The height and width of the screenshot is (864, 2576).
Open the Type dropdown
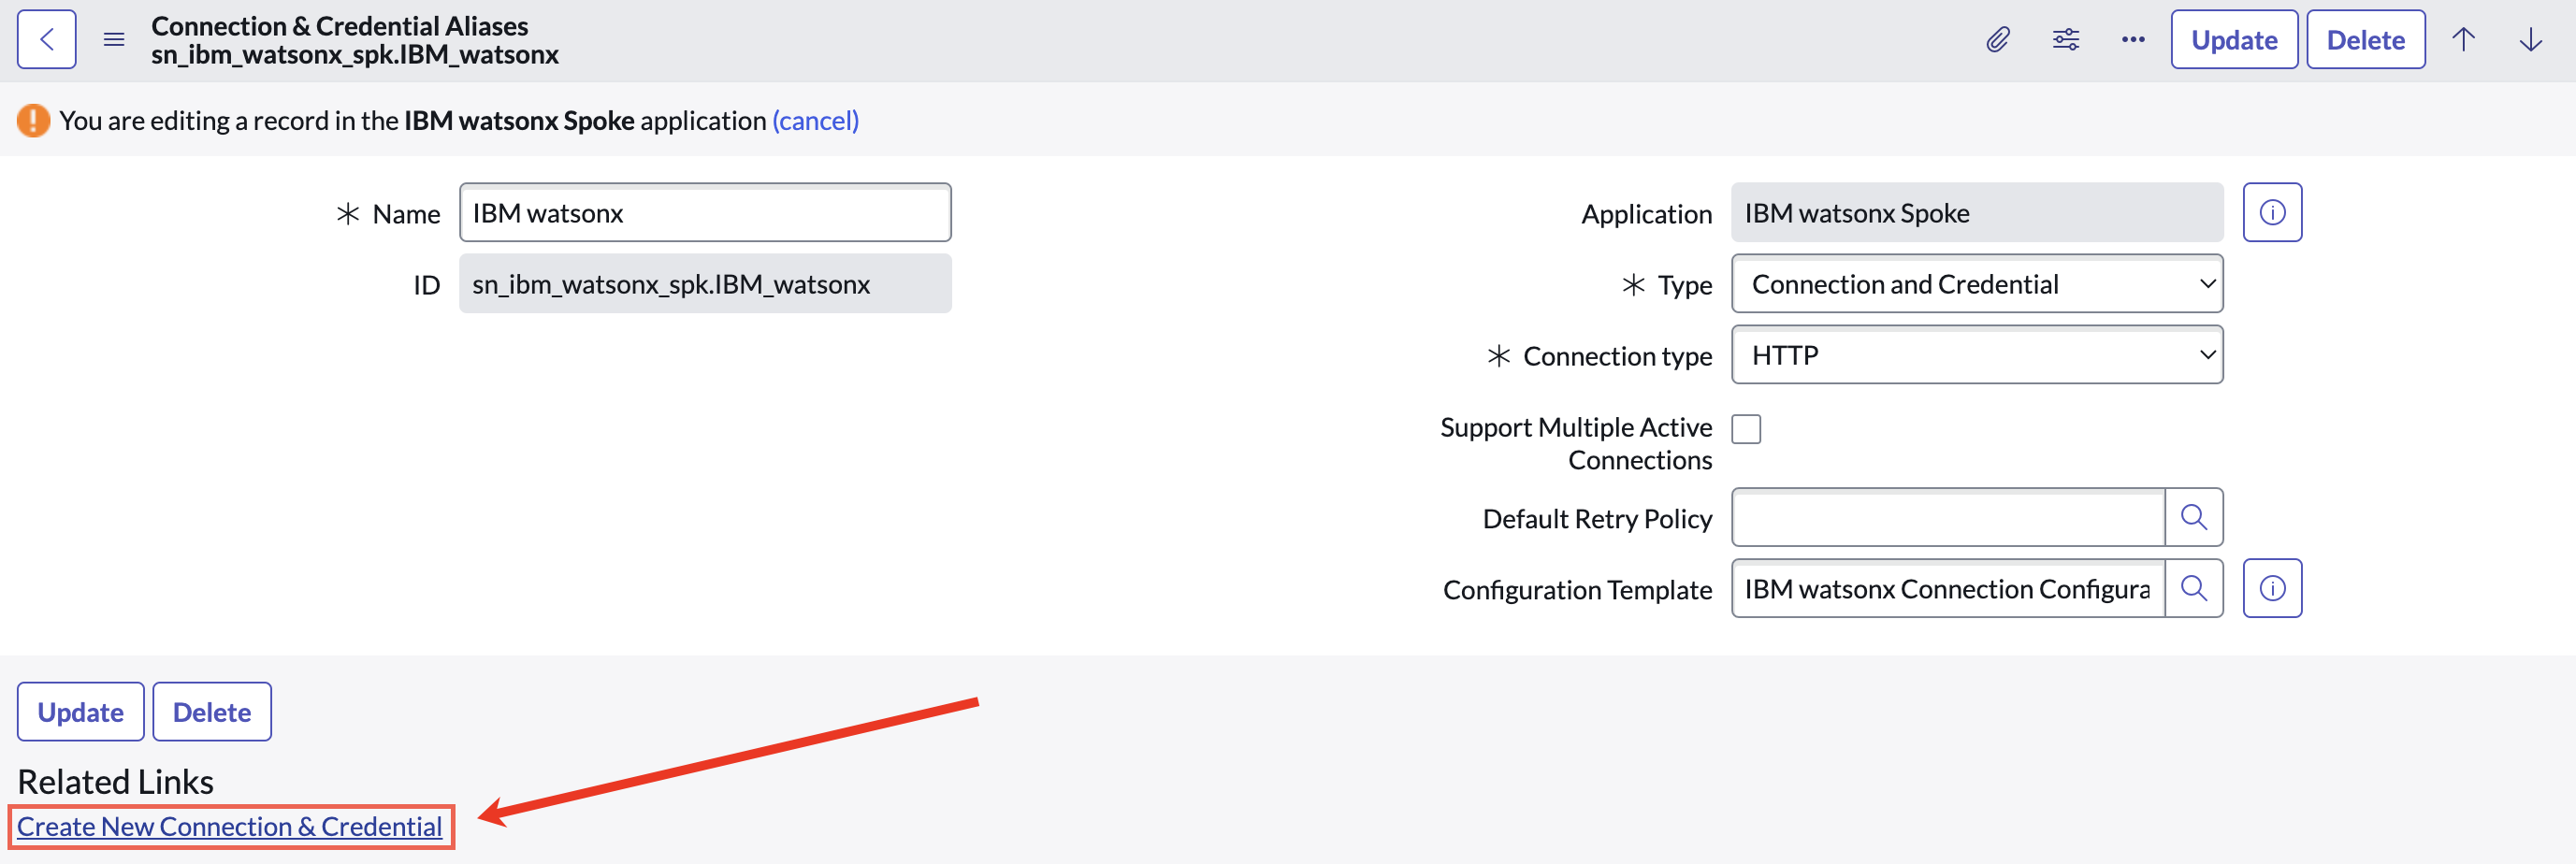click(1977, 284)
